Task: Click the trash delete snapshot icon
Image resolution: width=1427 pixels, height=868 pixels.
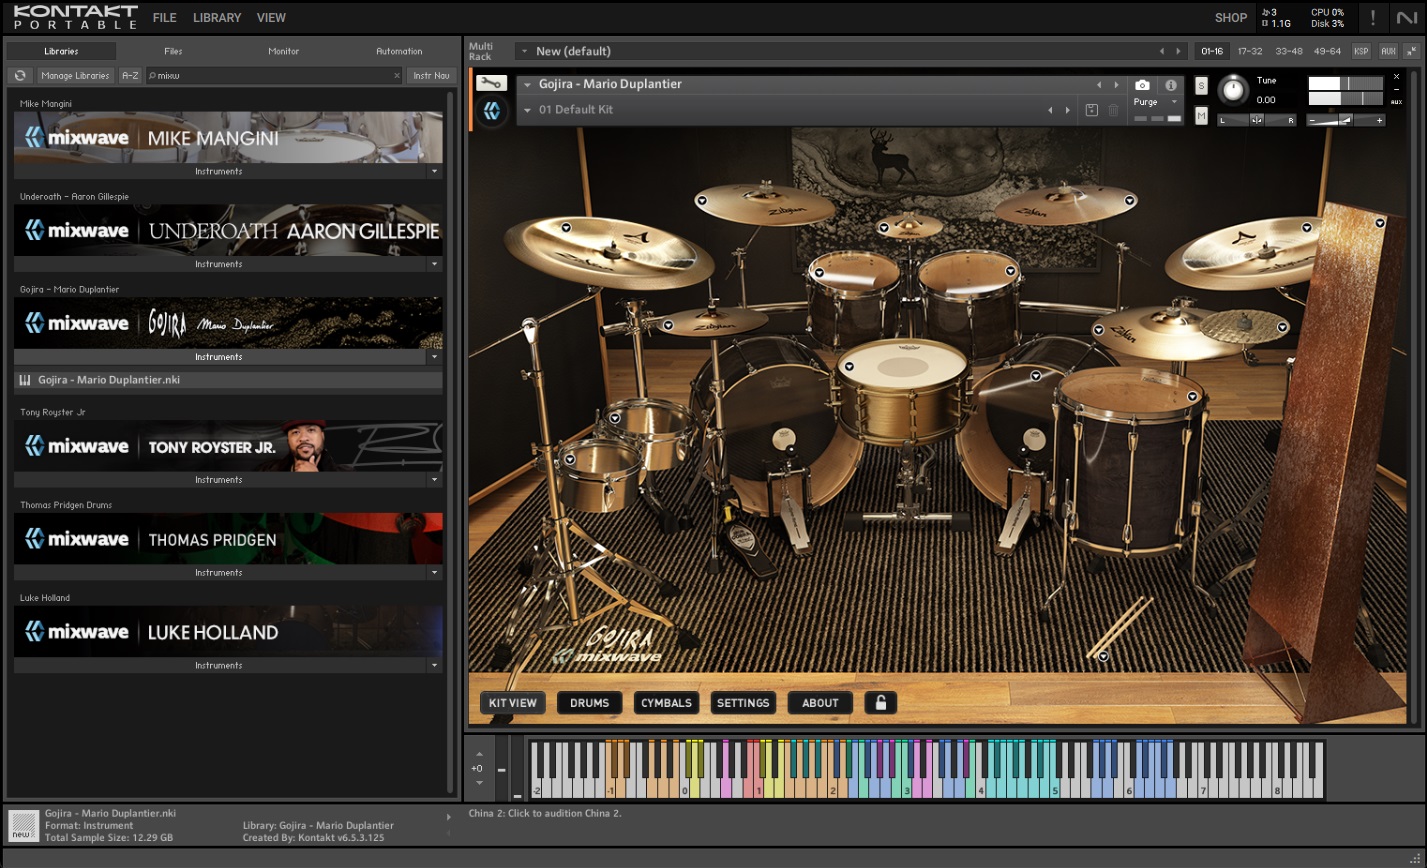Action: point(1113,110)
